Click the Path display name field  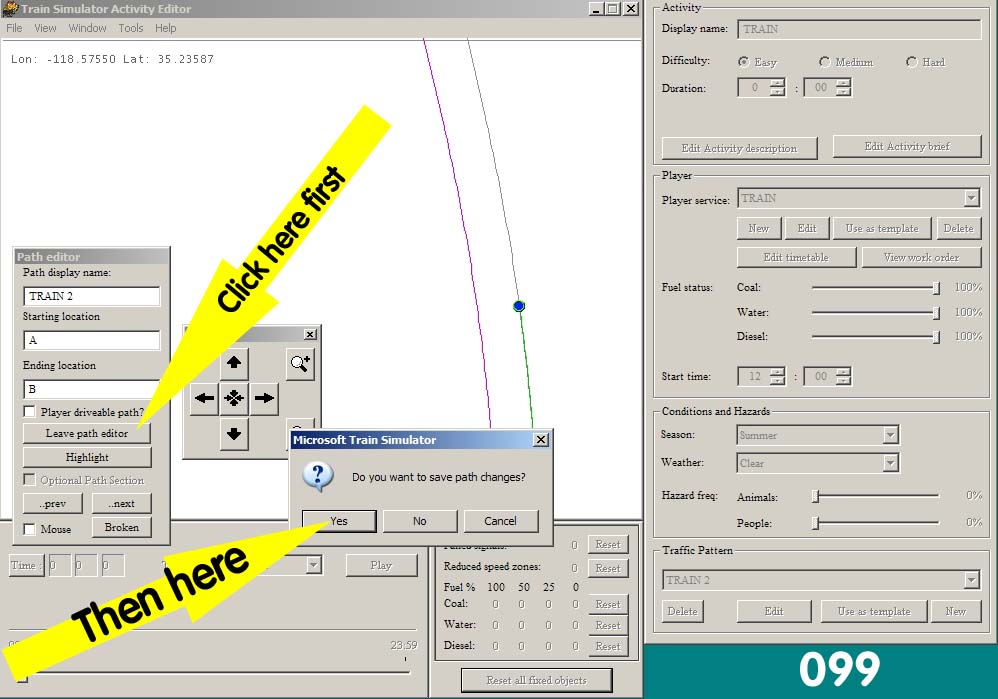tap(92, 296)
